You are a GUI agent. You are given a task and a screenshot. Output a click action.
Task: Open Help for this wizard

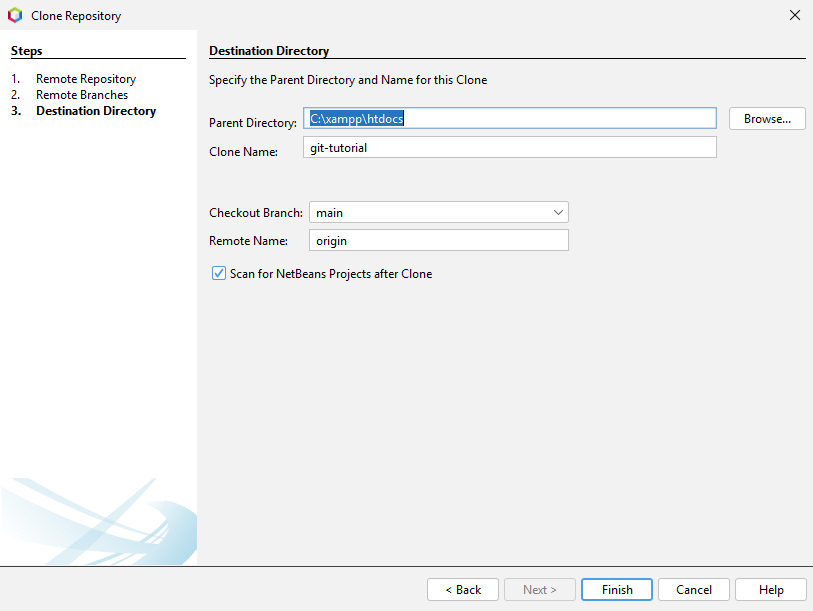771,589
